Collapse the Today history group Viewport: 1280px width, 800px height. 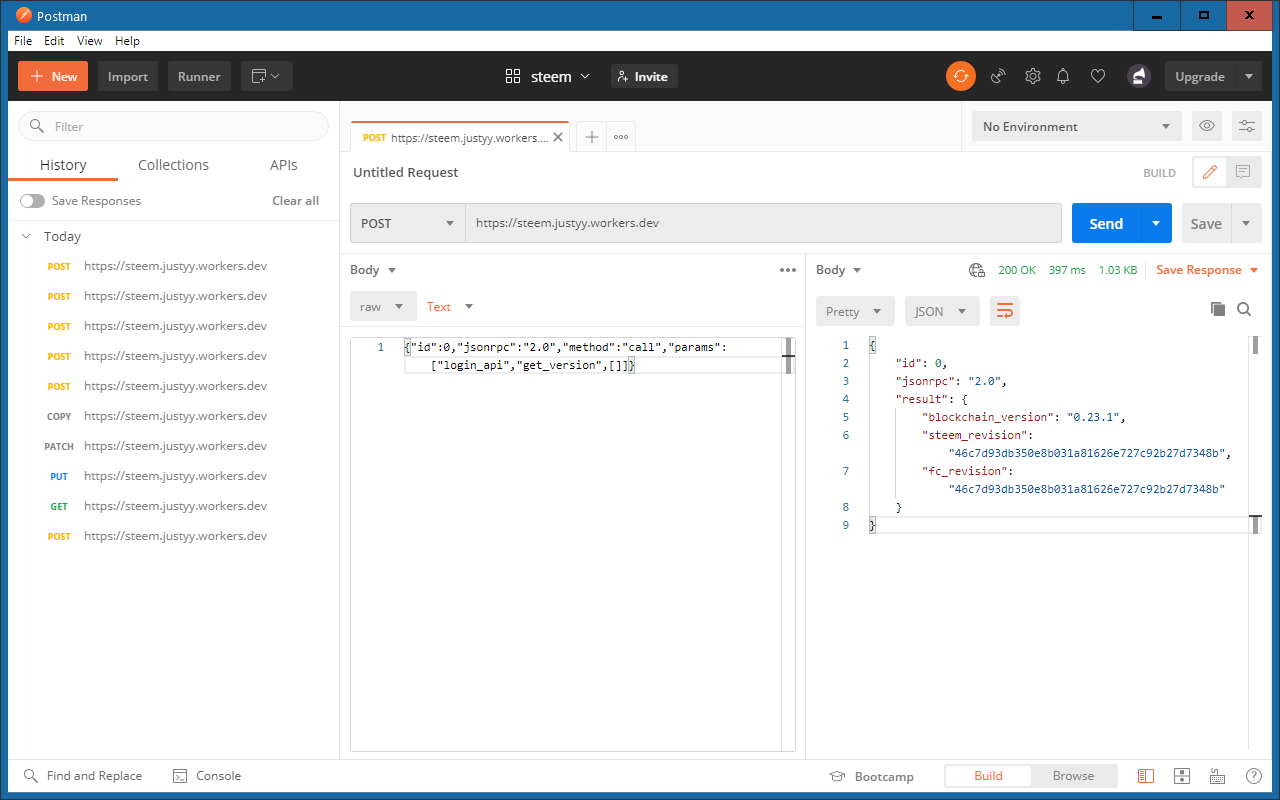pos(27,236)
